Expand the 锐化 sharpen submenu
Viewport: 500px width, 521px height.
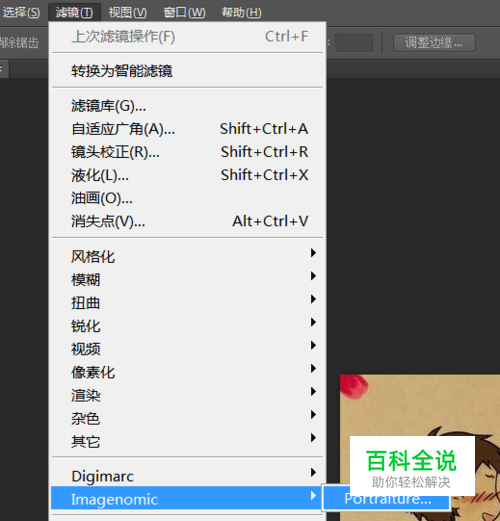pos(187,326)
